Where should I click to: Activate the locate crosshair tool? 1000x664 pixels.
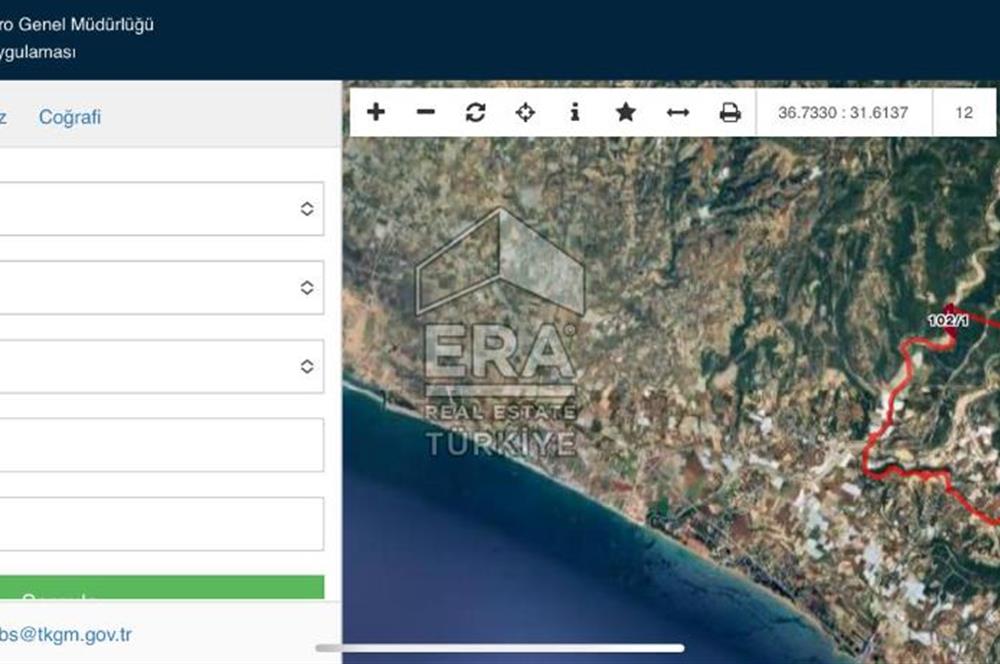tap(525, 112)
